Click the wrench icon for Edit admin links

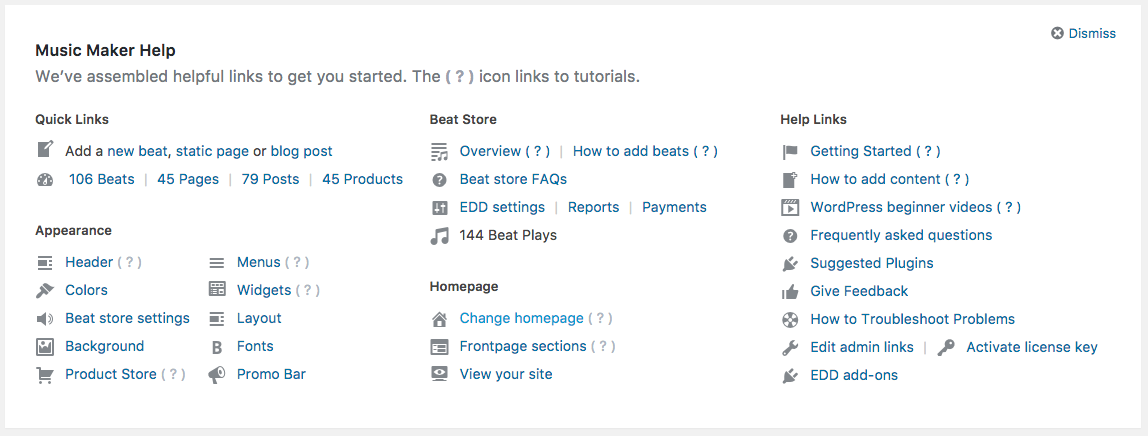pos(790,348)
